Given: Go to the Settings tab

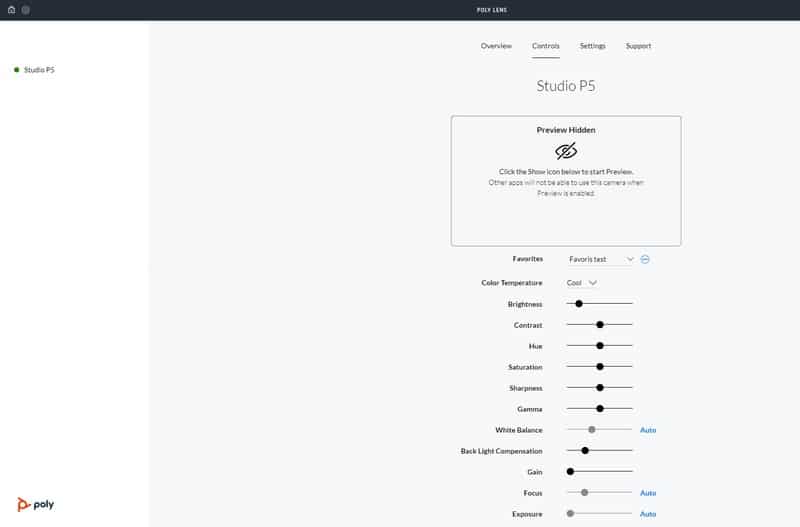Looking at the screenshot, I should 592,46.
